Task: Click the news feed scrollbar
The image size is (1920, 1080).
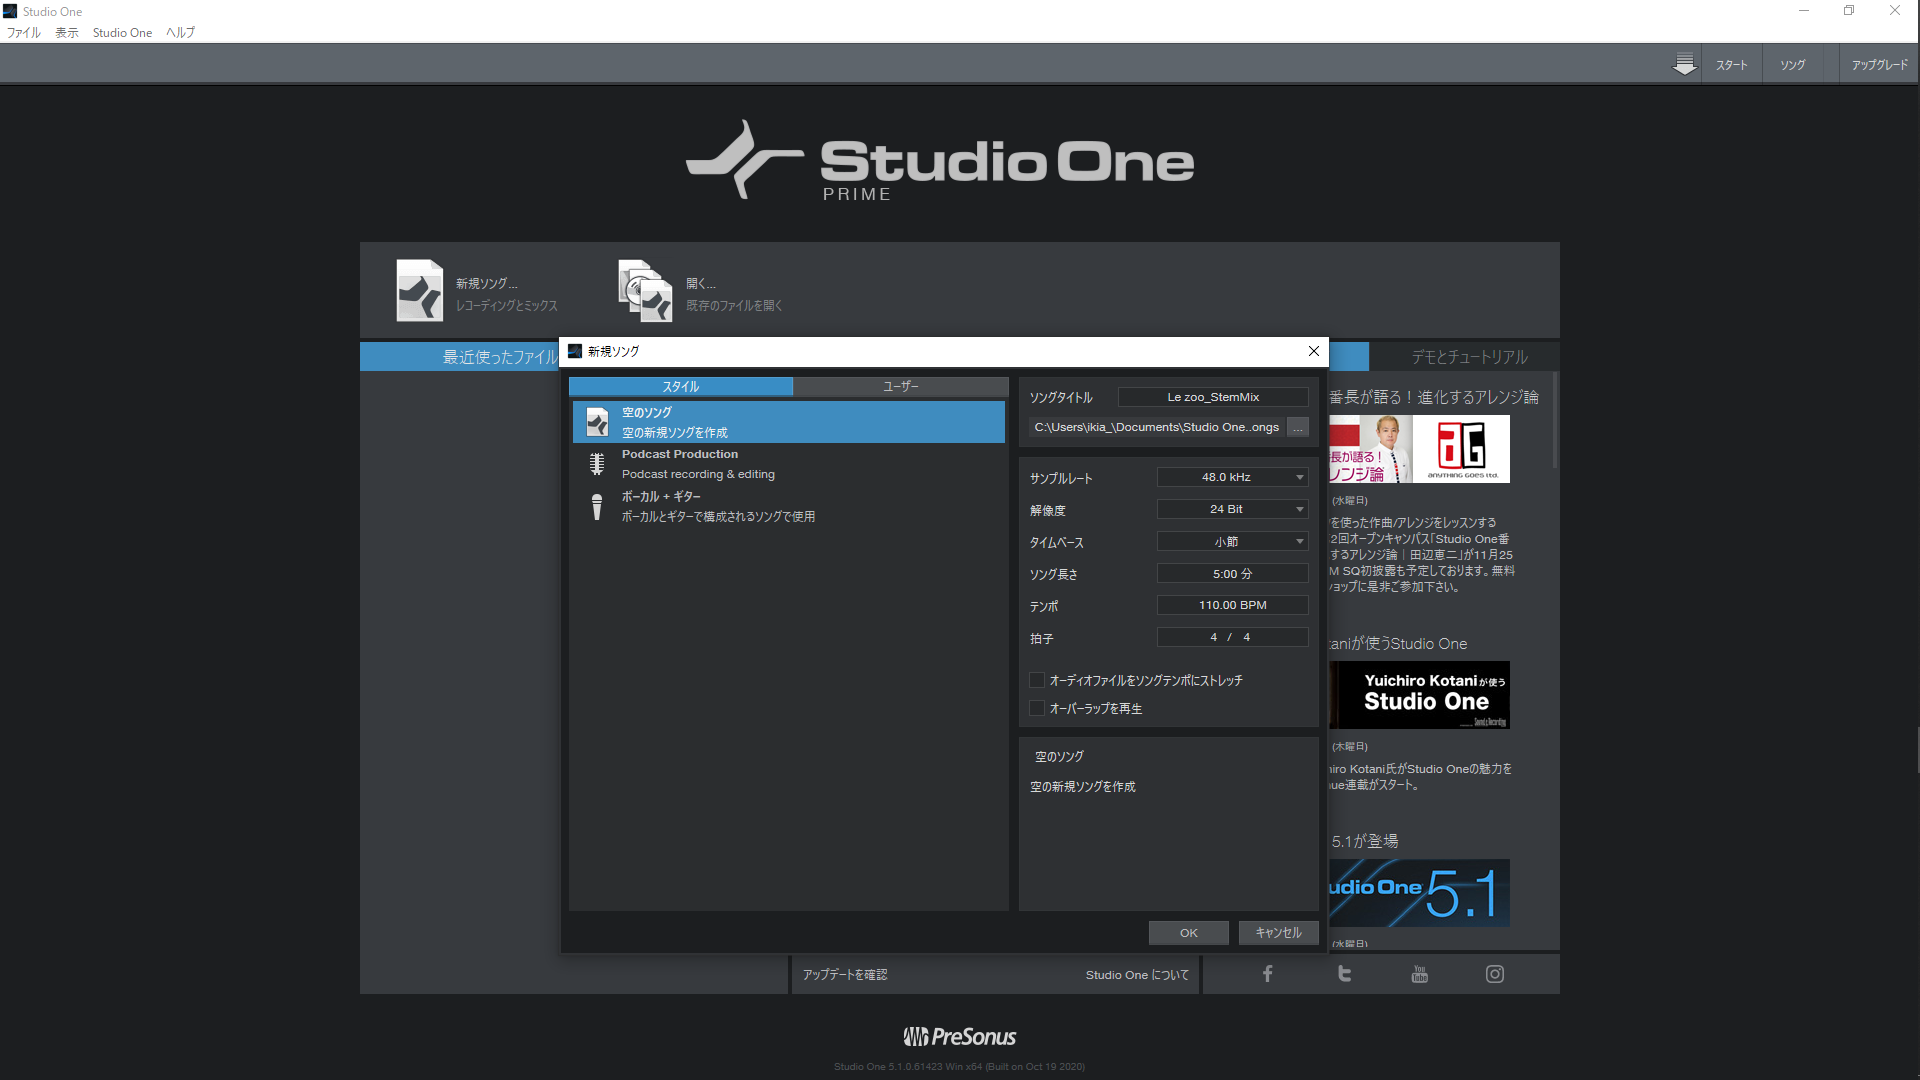Action: [1555, 420]
